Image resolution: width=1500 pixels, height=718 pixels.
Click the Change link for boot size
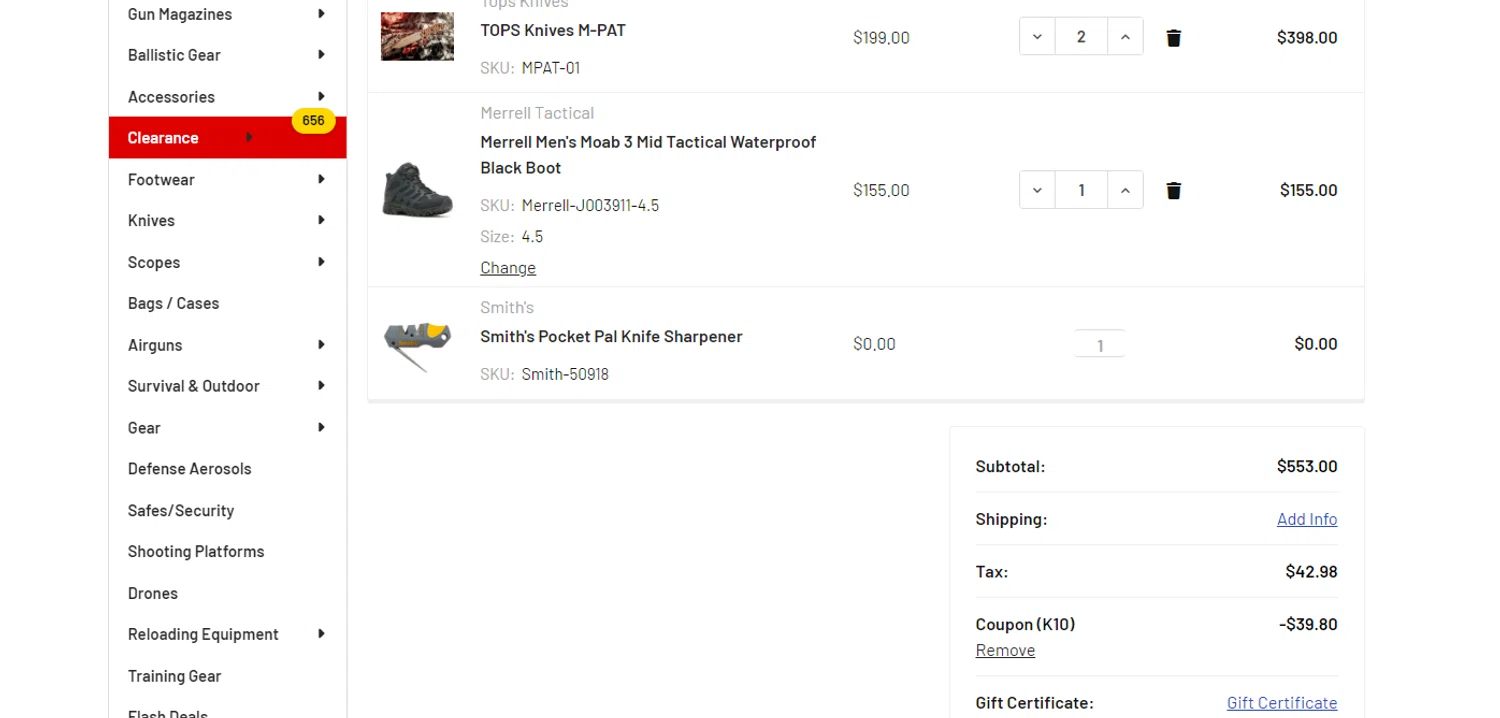(x=508, y=268)
